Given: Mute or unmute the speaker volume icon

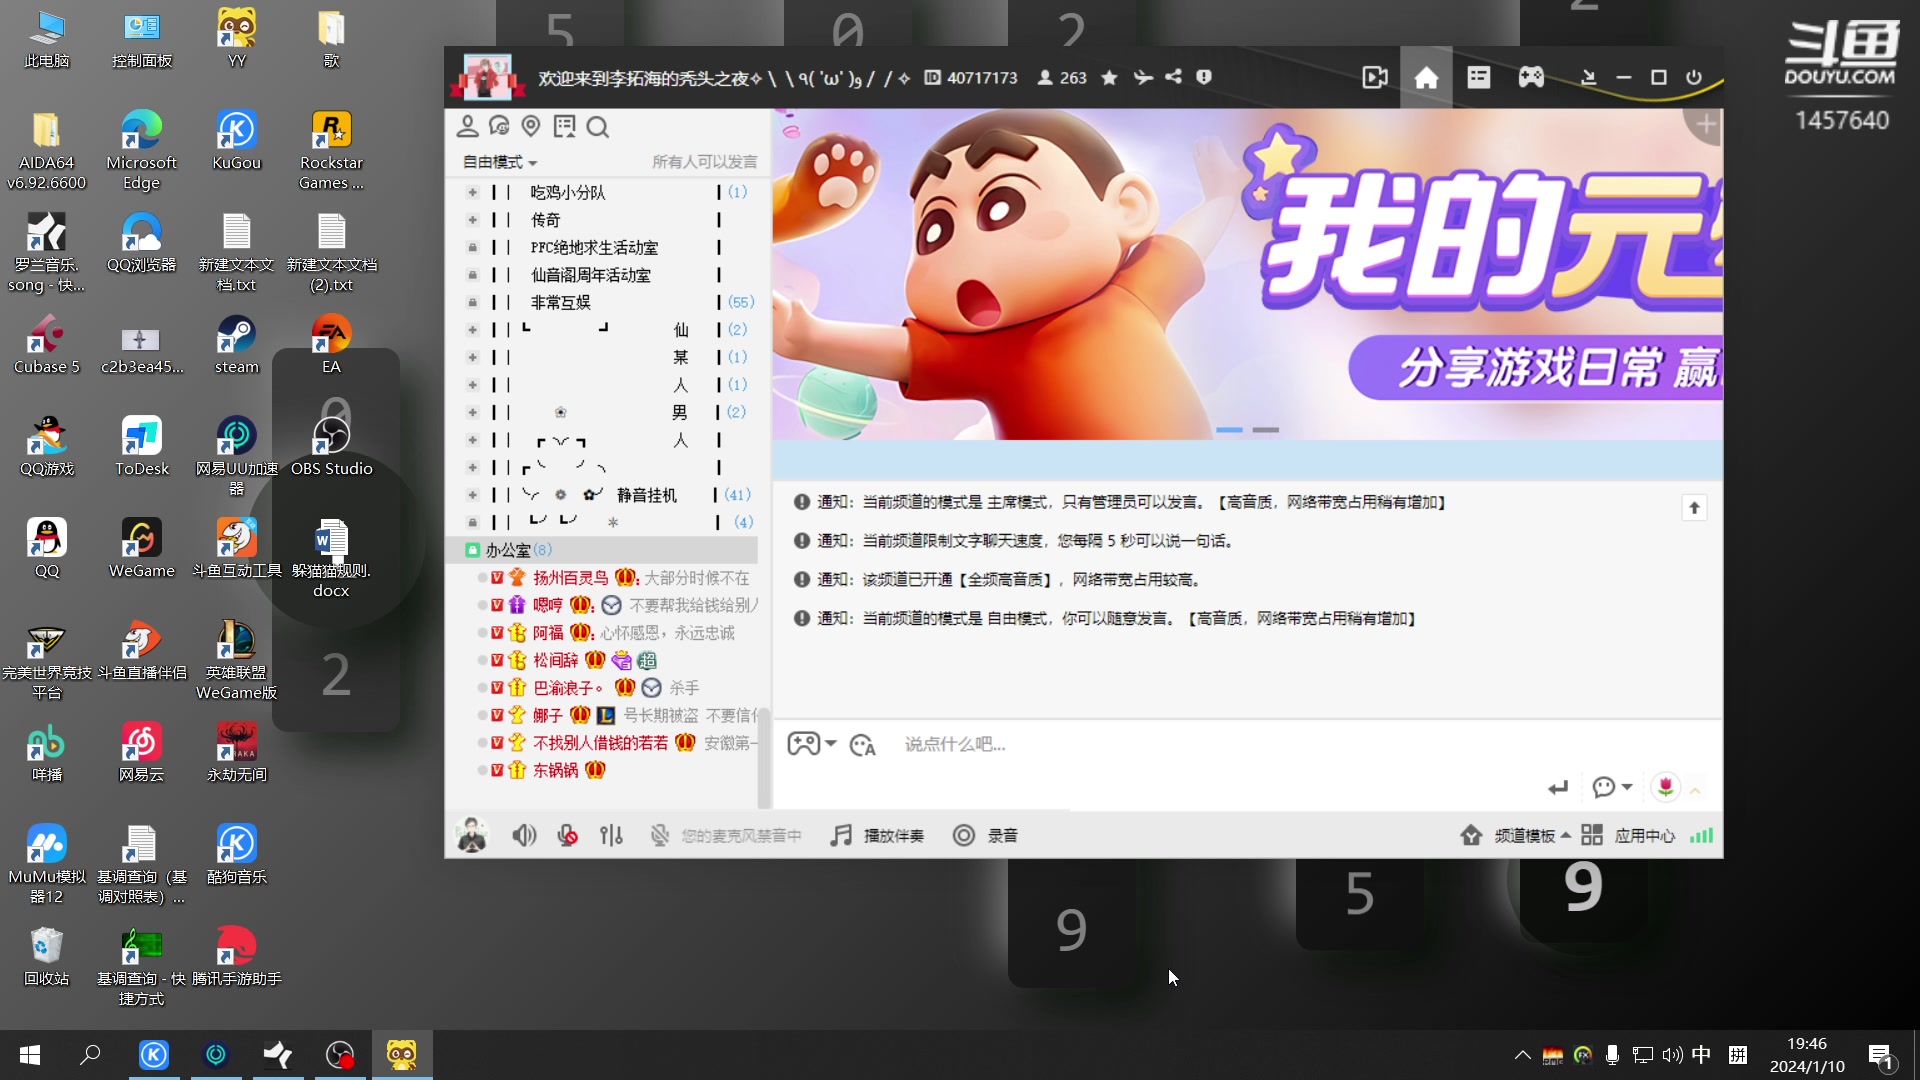Looking at the screenshot, I should 524,835.
